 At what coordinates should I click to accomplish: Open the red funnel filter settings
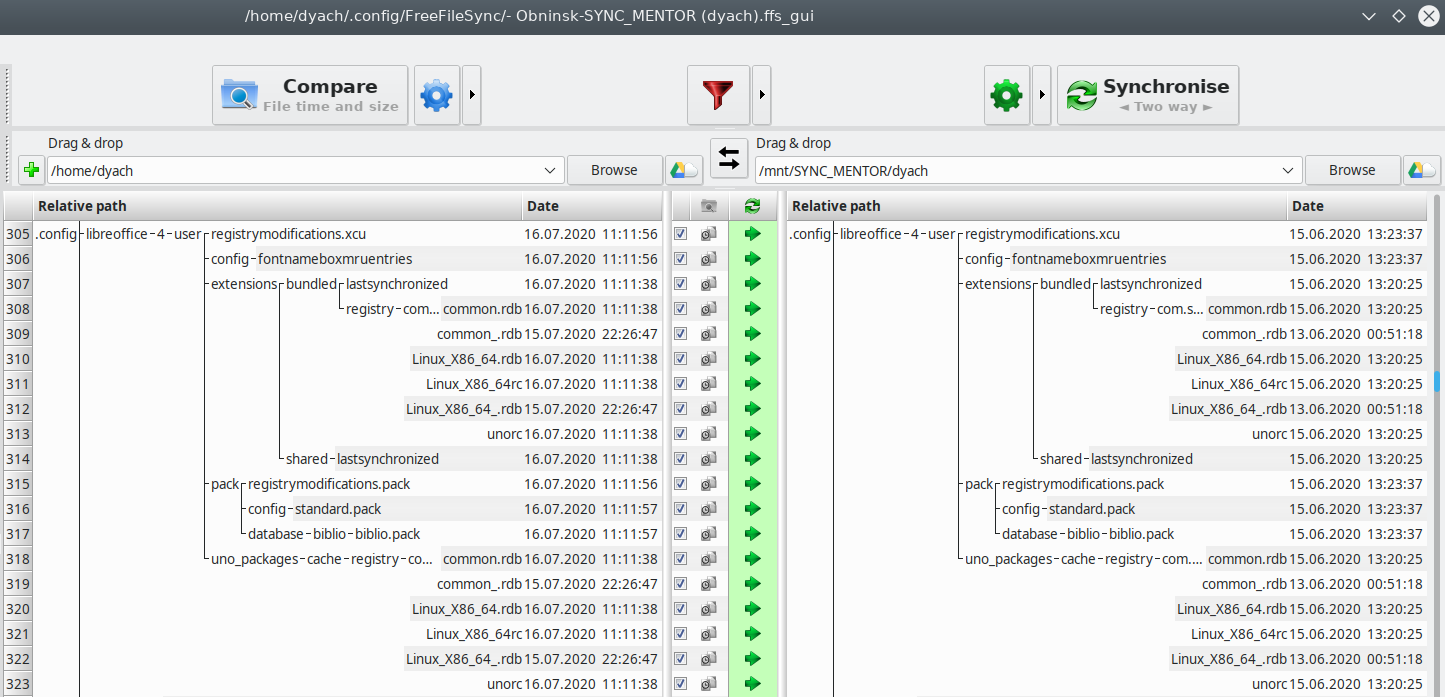[718, 96]
